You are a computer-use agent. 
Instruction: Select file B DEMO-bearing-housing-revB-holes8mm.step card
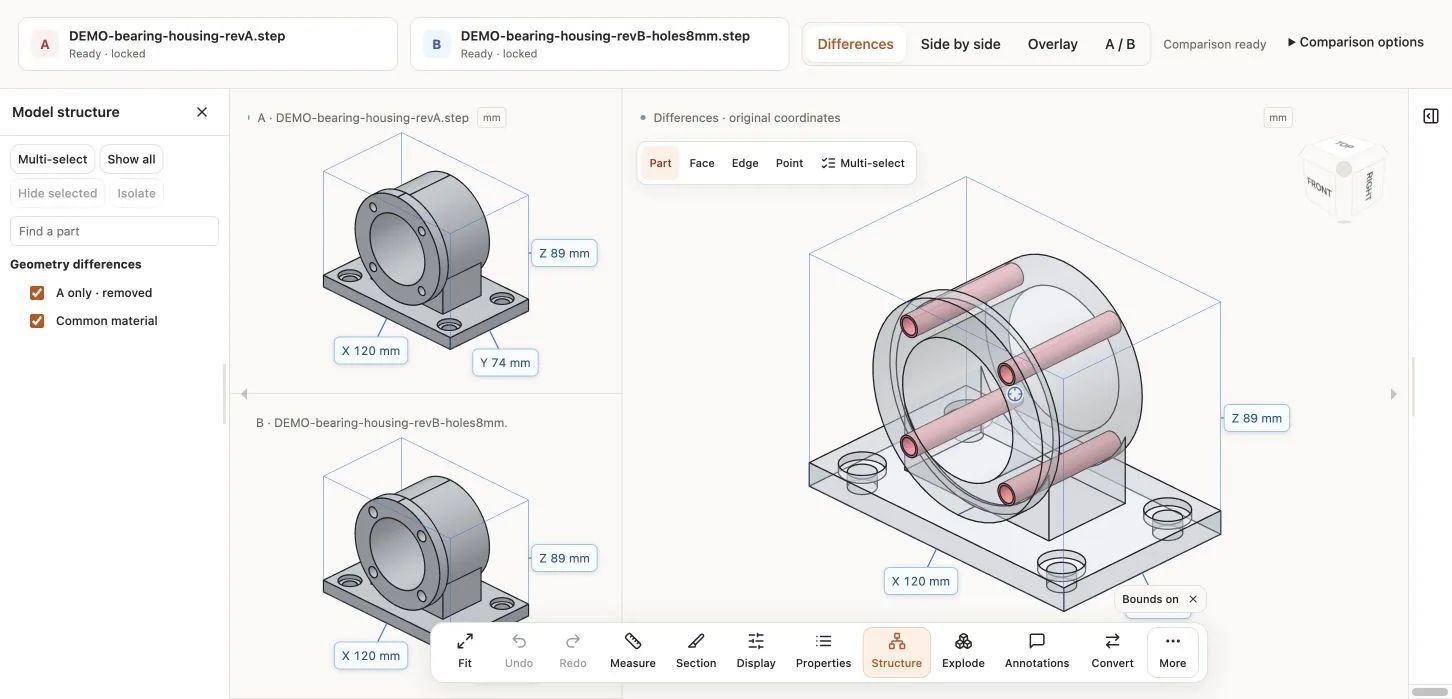click(600, 44)
